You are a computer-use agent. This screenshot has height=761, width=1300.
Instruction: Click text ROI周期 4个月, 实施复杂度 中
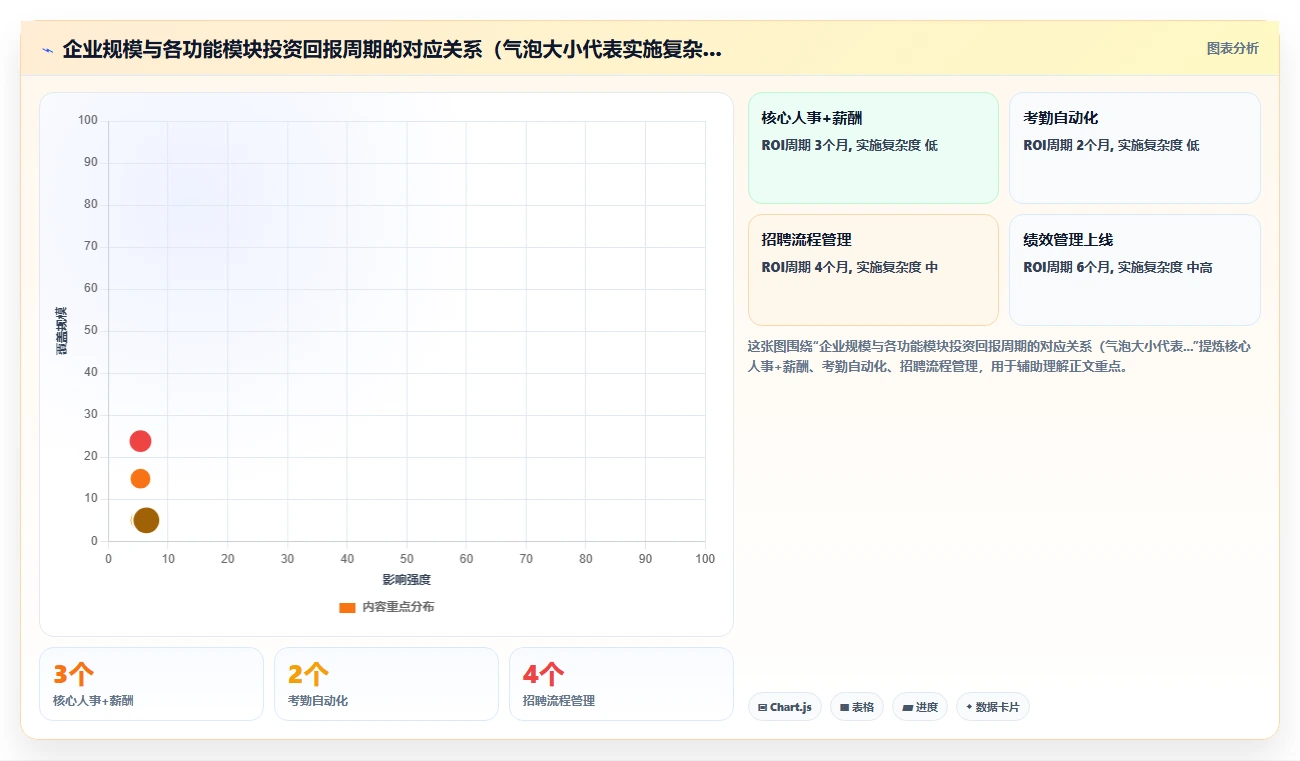pos(849,267)
